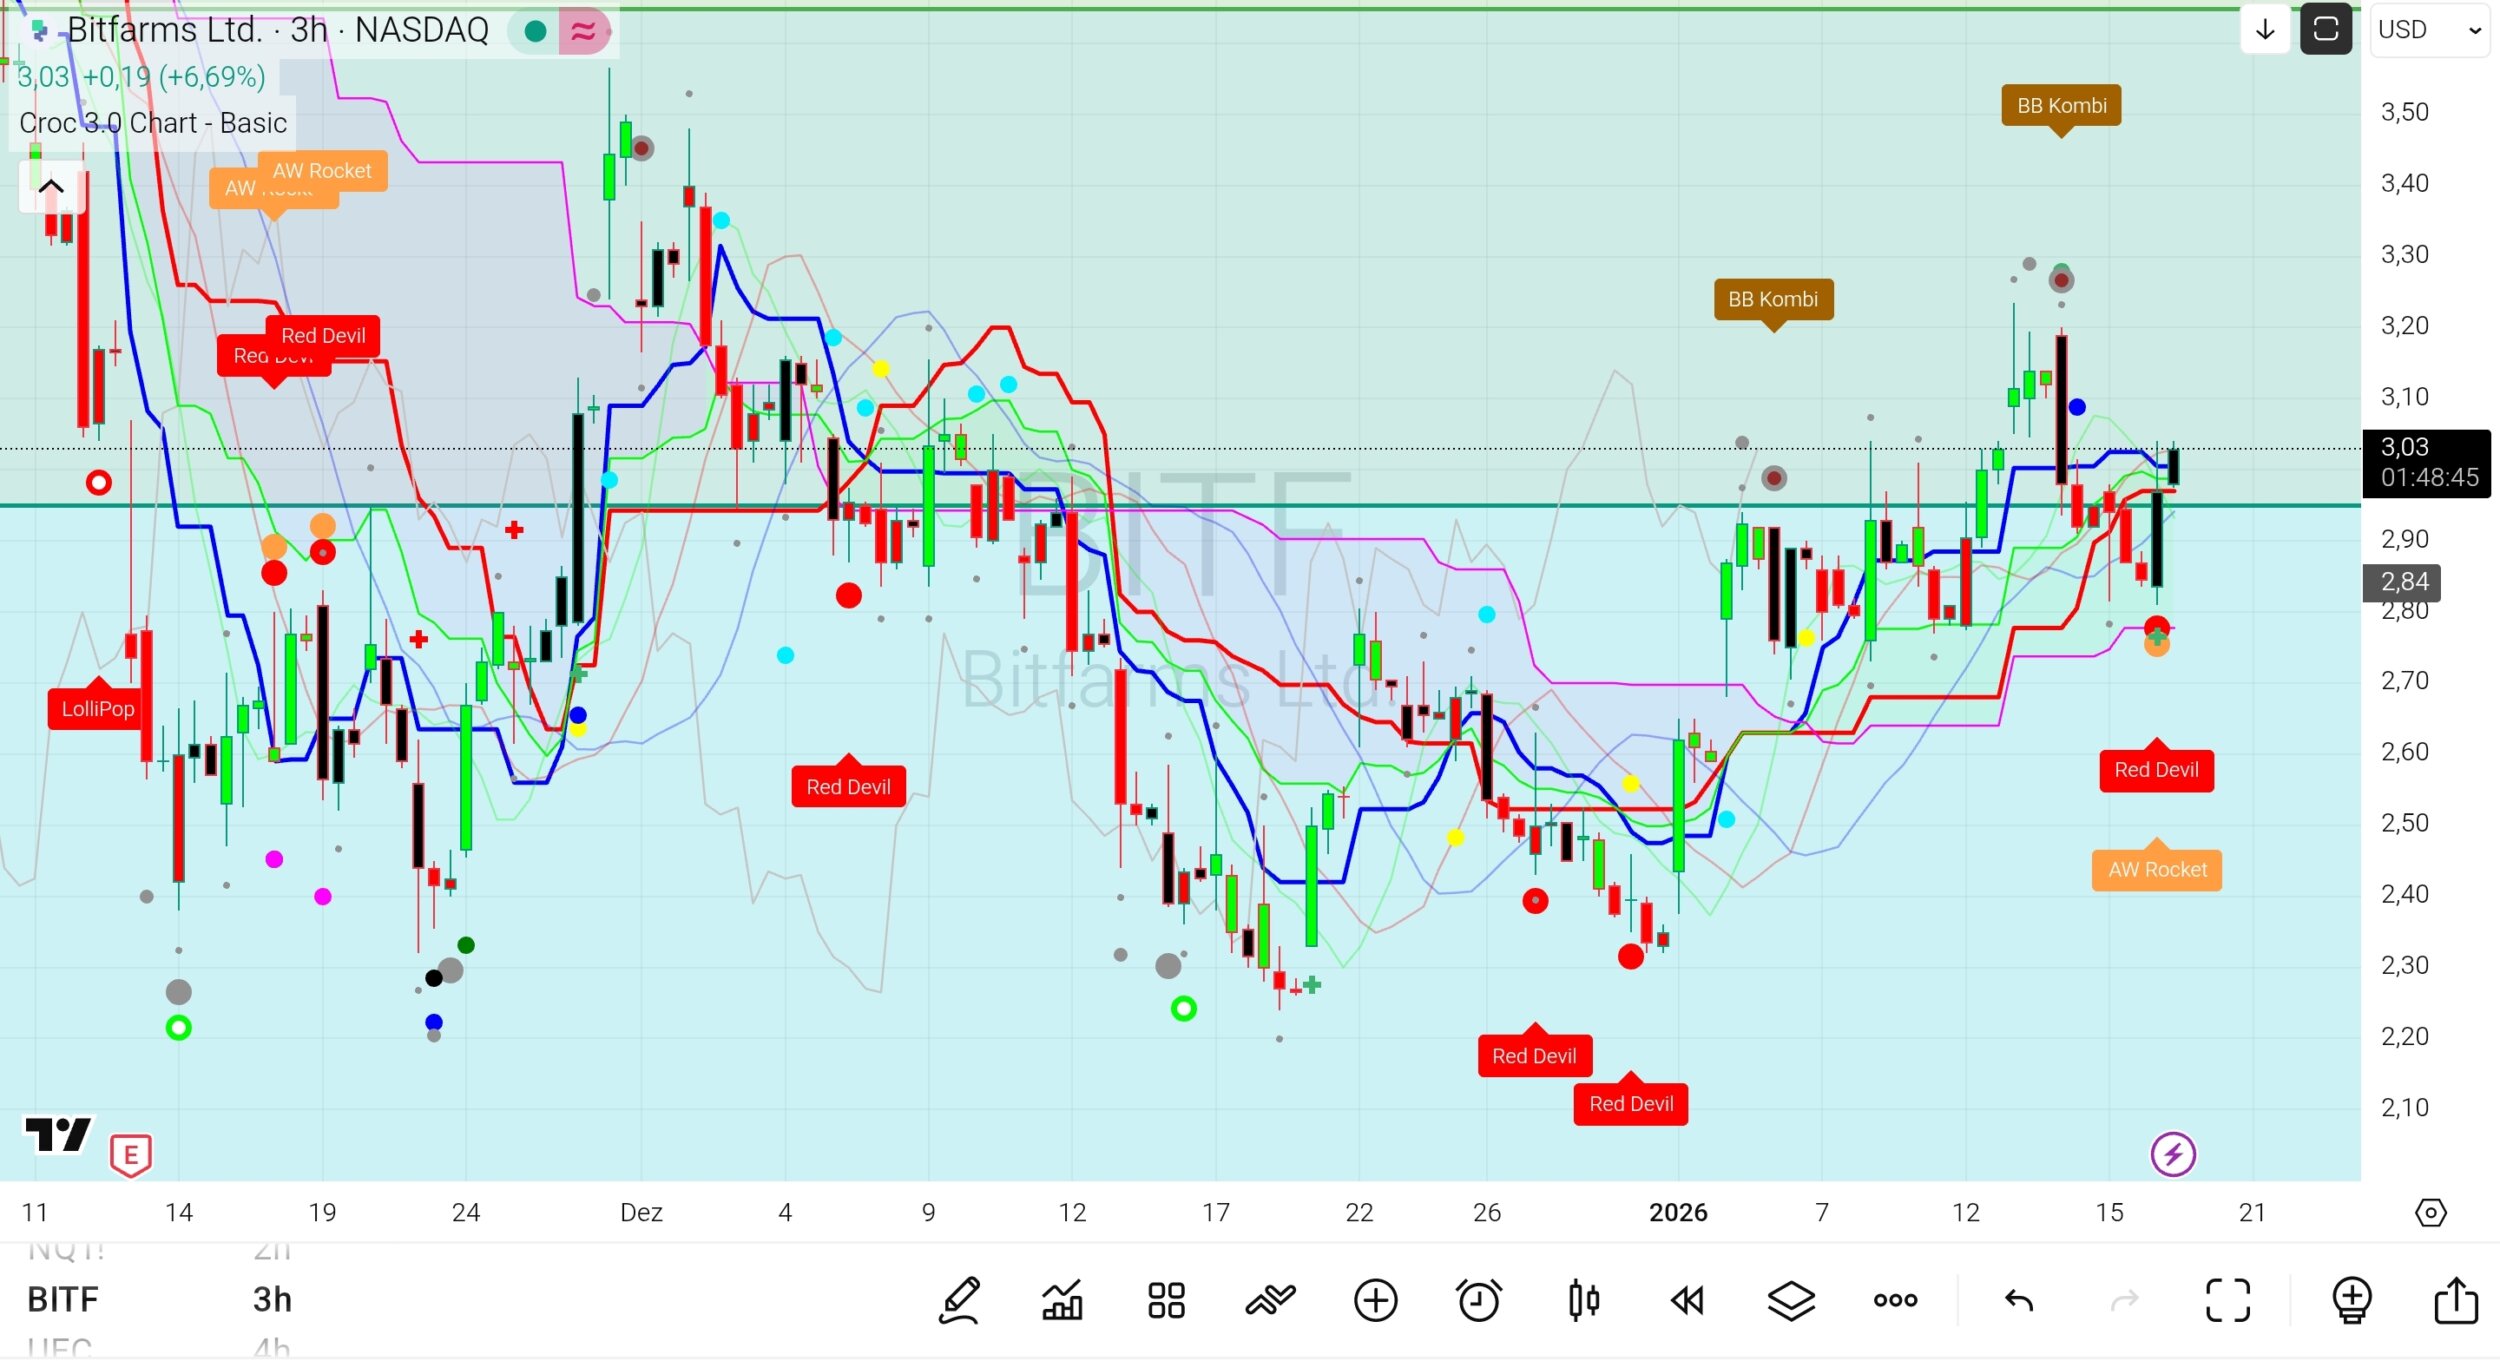Click the share/export icon
This screenshot has width=2500, height=1361.
point(2455,1300)
